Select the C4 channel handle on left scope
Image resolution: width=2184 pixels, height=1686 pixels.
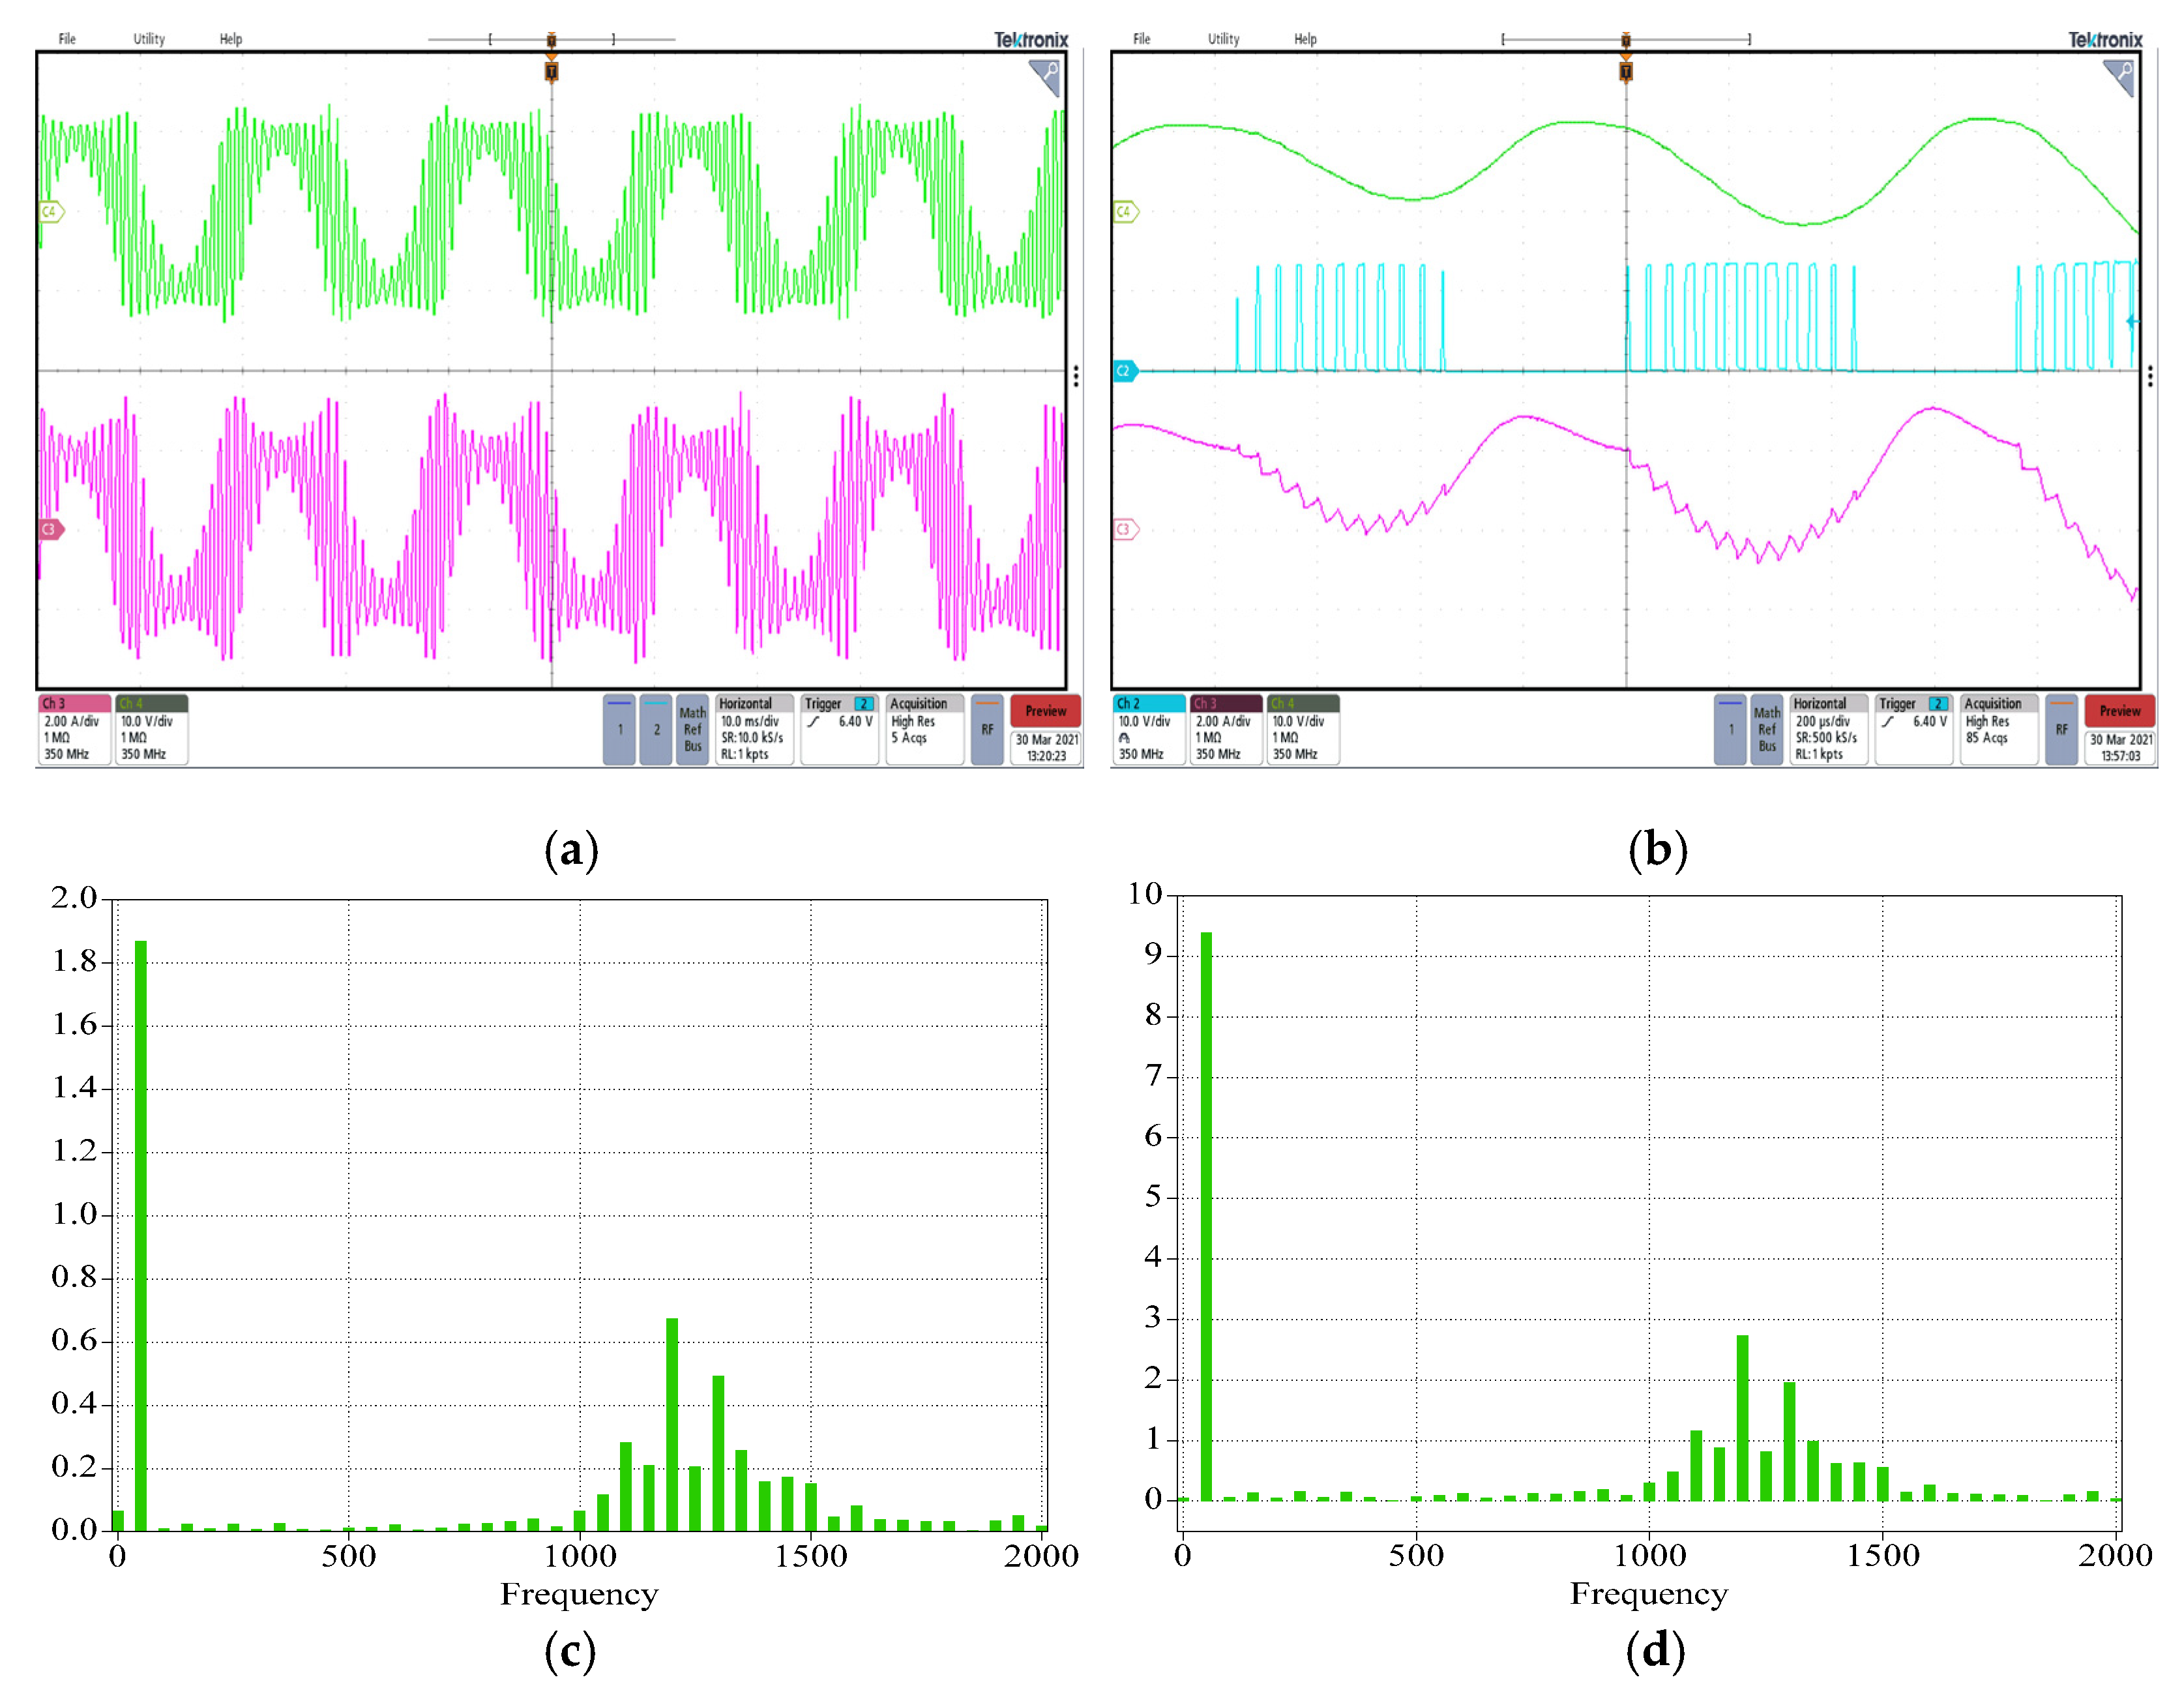click(x=51, y=212)
